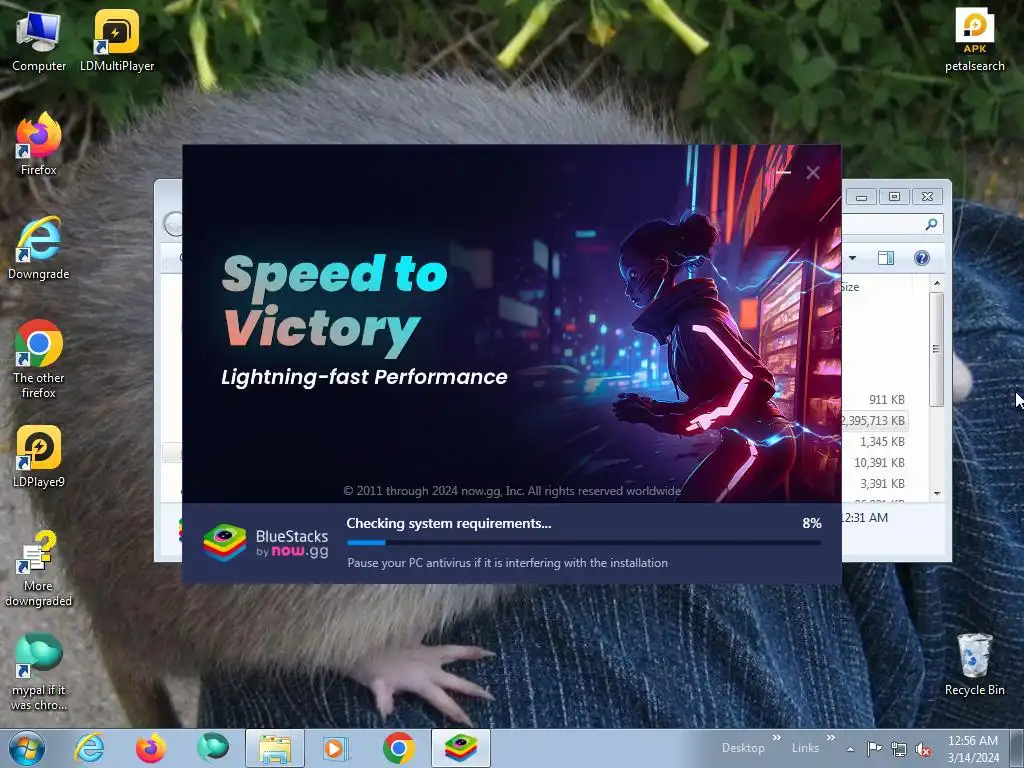Launch Internet Explorer from the taskbar
The image size is (1024, 768).
pyautogui.click(x=89, y=748)
